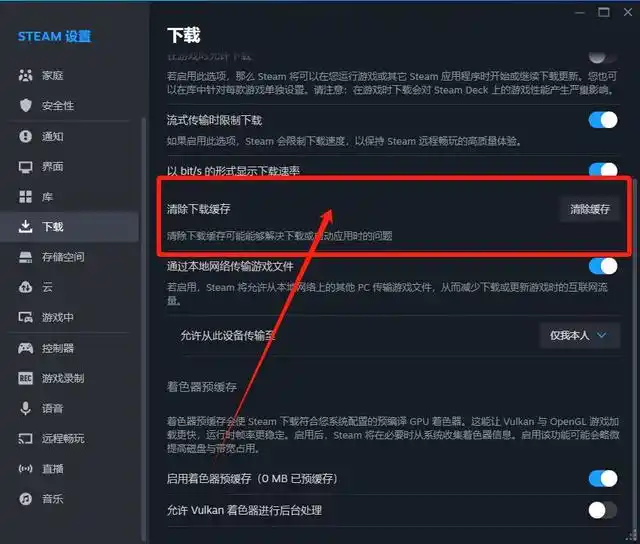Click the 远程畅玩 cast icon

coord(25,439)
